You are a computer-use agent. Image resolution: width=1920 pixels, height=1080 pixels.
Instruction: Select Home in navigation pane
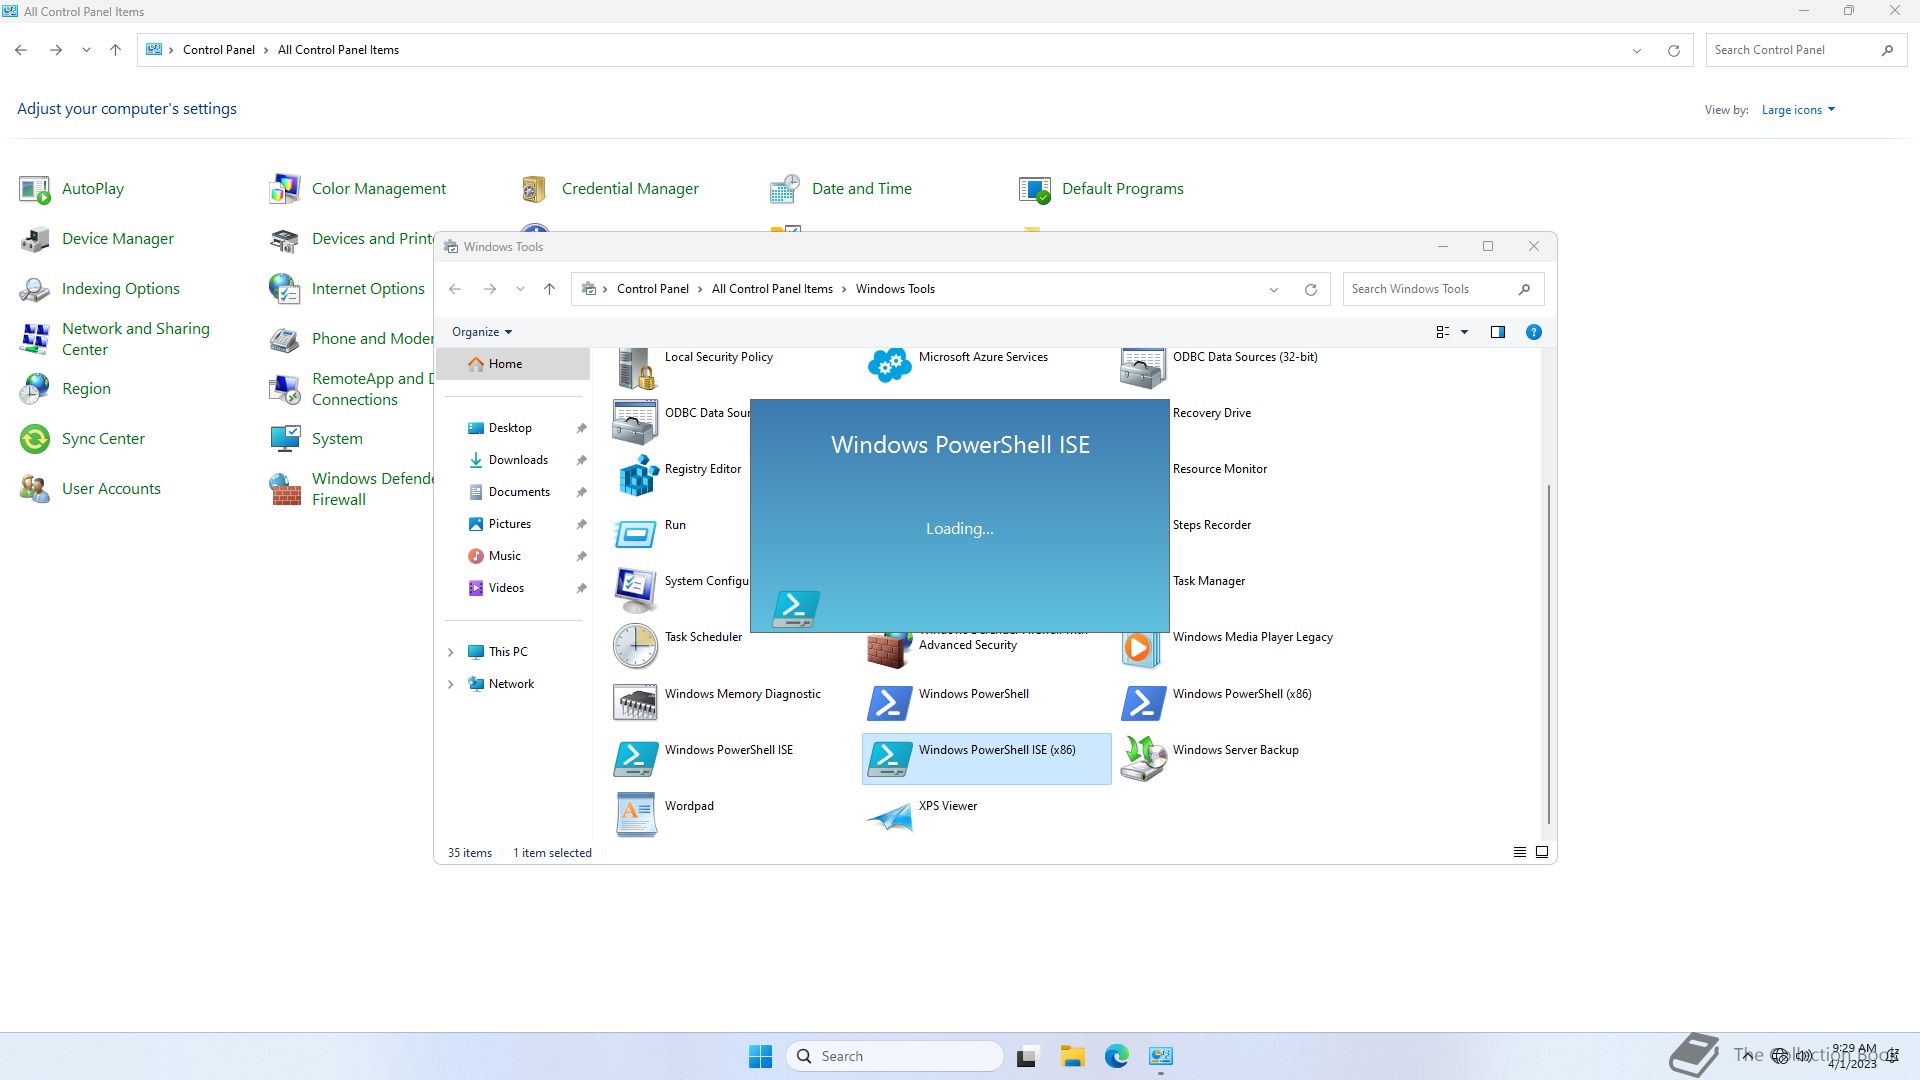tap(513, 364)
